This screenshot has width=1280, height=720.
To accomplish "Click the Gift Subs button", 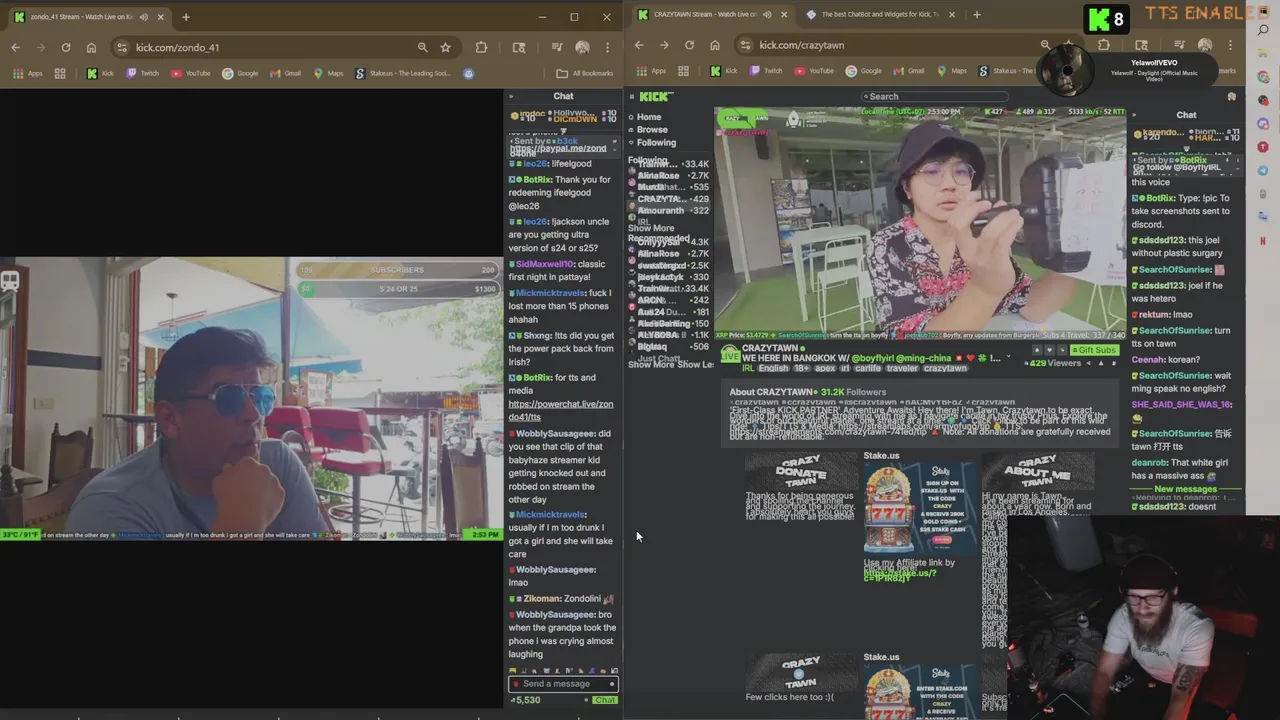I will [1093, 350].
